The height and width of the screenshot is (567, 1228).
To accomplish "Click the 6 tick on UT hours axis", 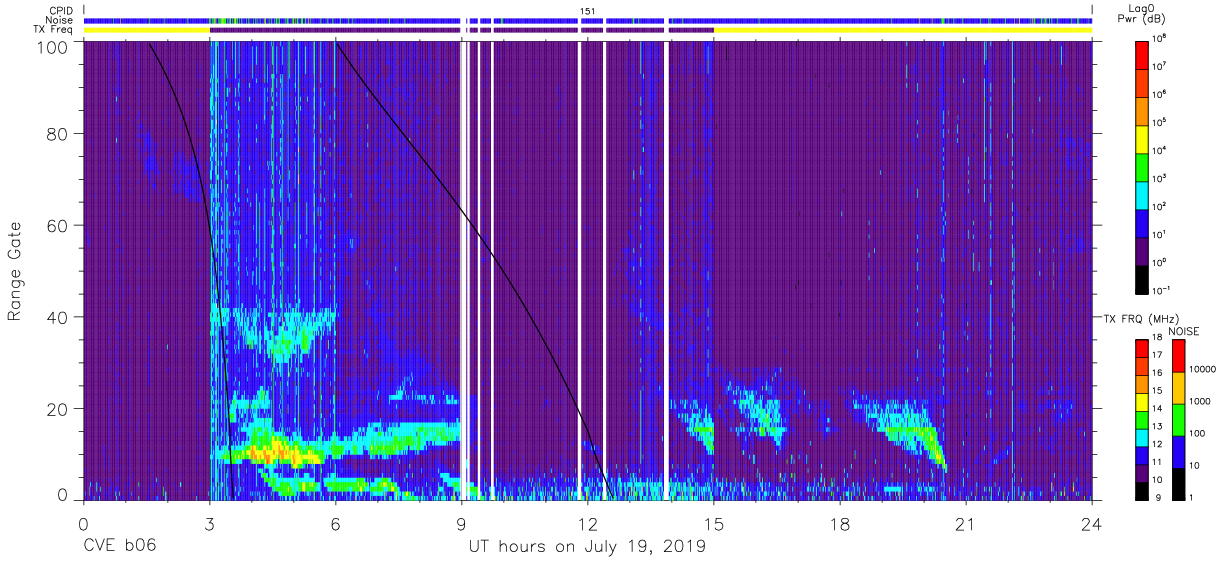I will 335,523.
